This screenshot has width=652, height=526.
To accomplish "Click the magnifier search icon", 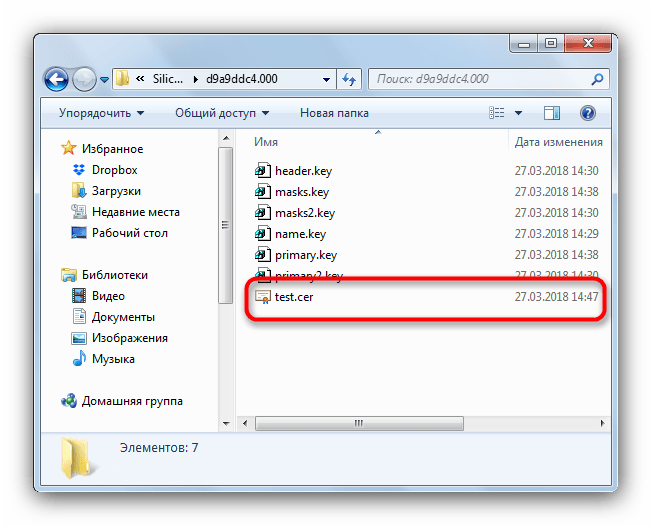I will click(597, 79).
